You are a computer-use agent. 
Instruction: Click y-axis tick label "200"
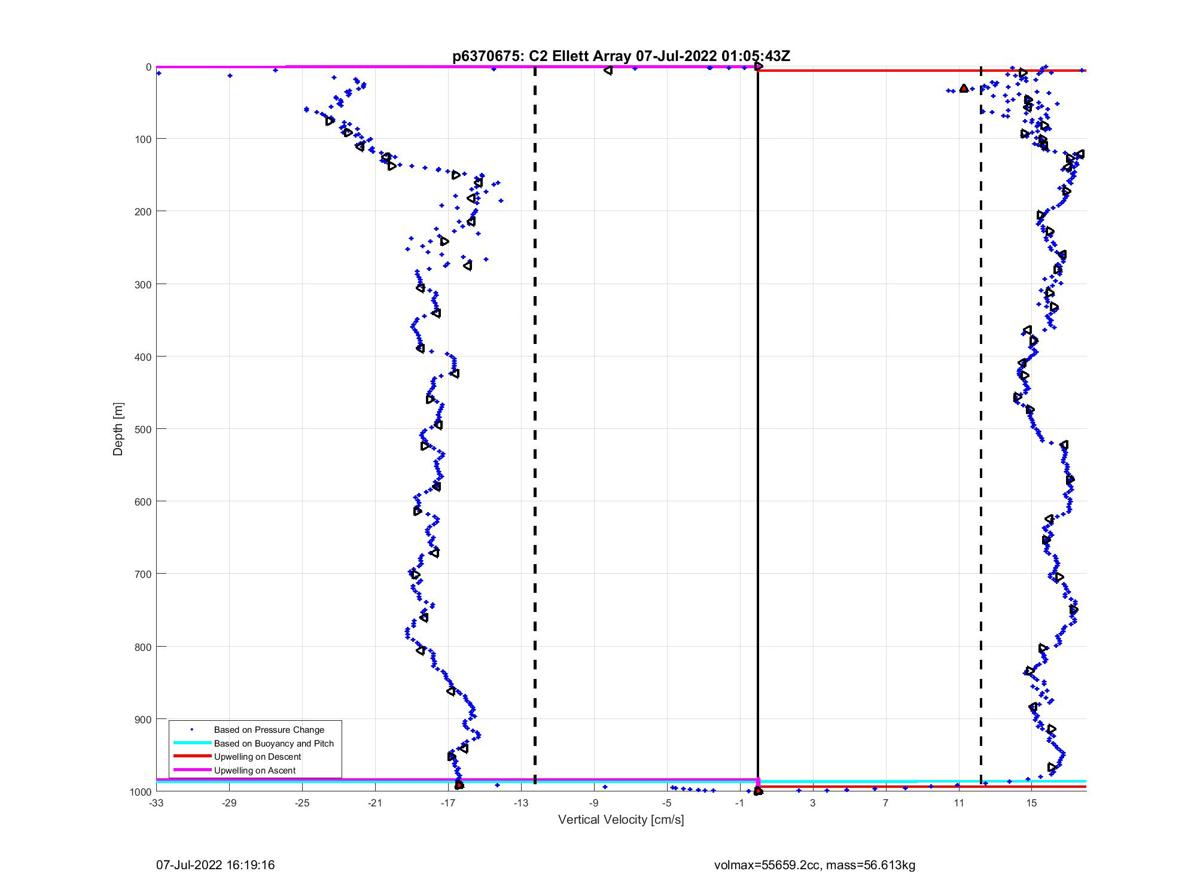pos(143,211)
